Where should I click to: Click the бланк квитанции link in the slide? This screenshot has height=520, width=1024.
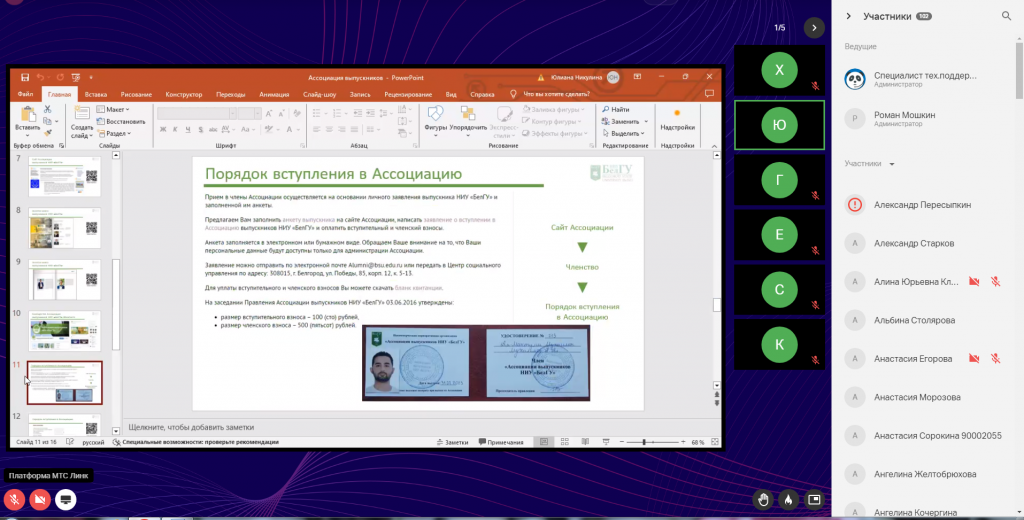click(x=419, y=287)
